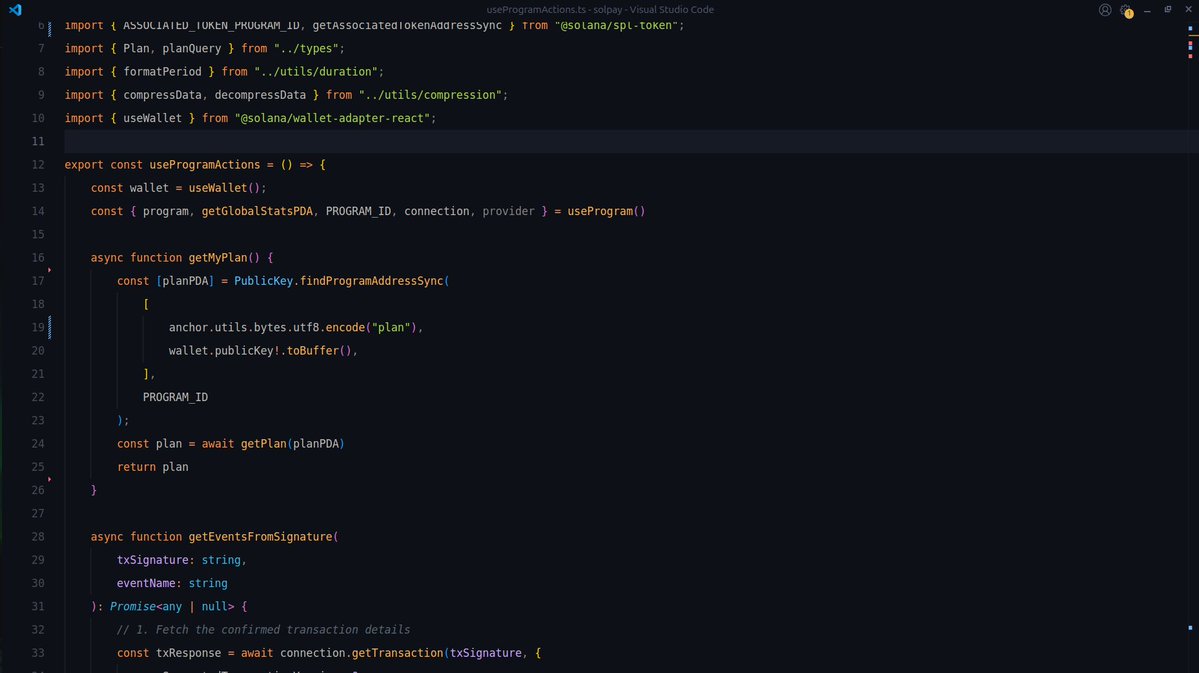Image resolution: width=1199 pixels, height=673 pixels.
Task: Open the Accounts profile icon
Action: 1105,10
